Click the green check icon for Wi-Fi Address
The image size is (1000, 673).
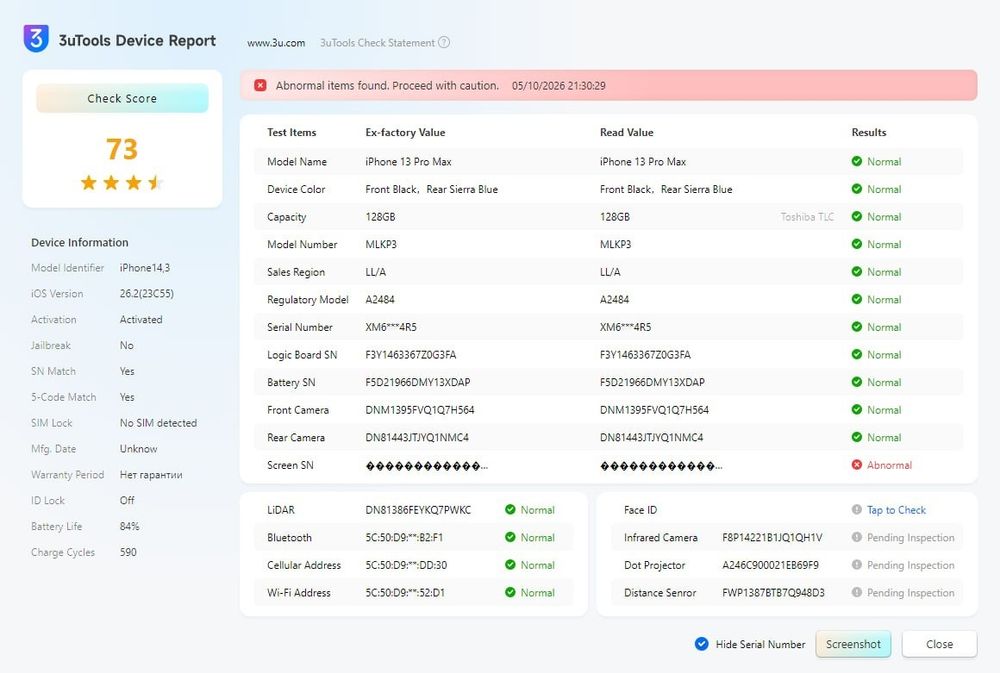coord(510,593)
